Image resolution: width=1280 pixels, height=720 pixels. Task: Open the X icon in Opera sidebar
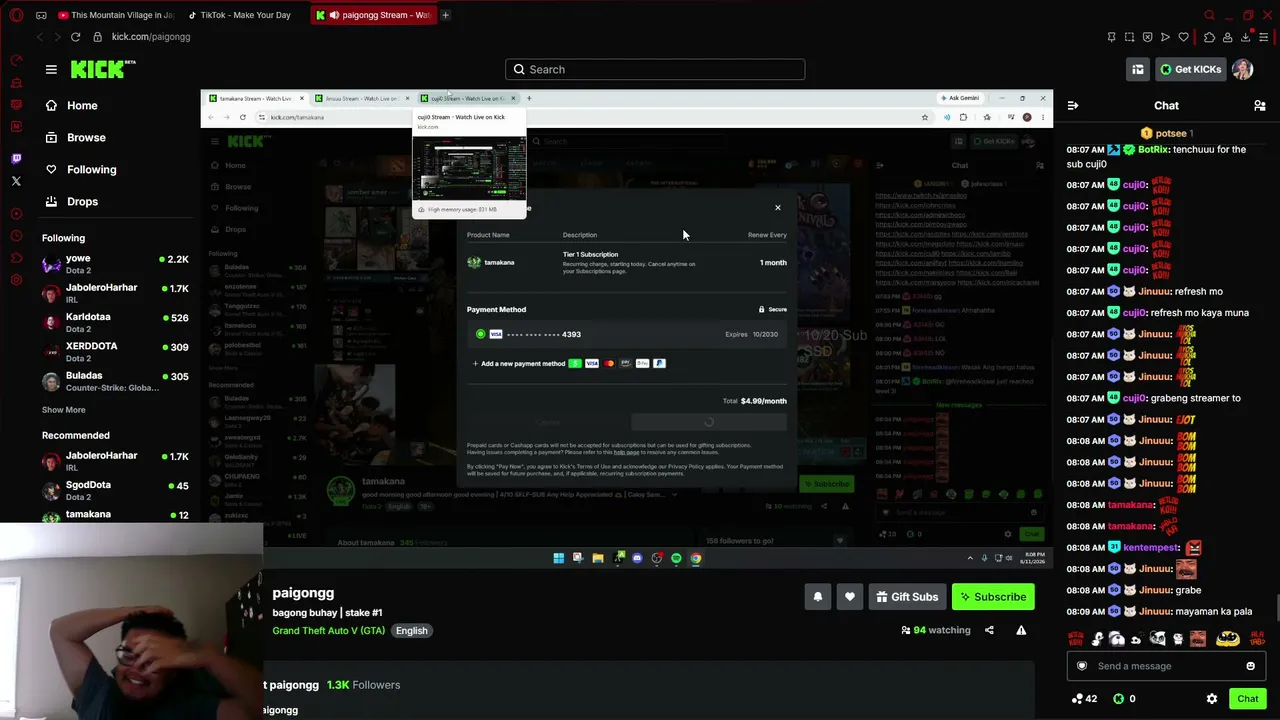click(16, 181)
